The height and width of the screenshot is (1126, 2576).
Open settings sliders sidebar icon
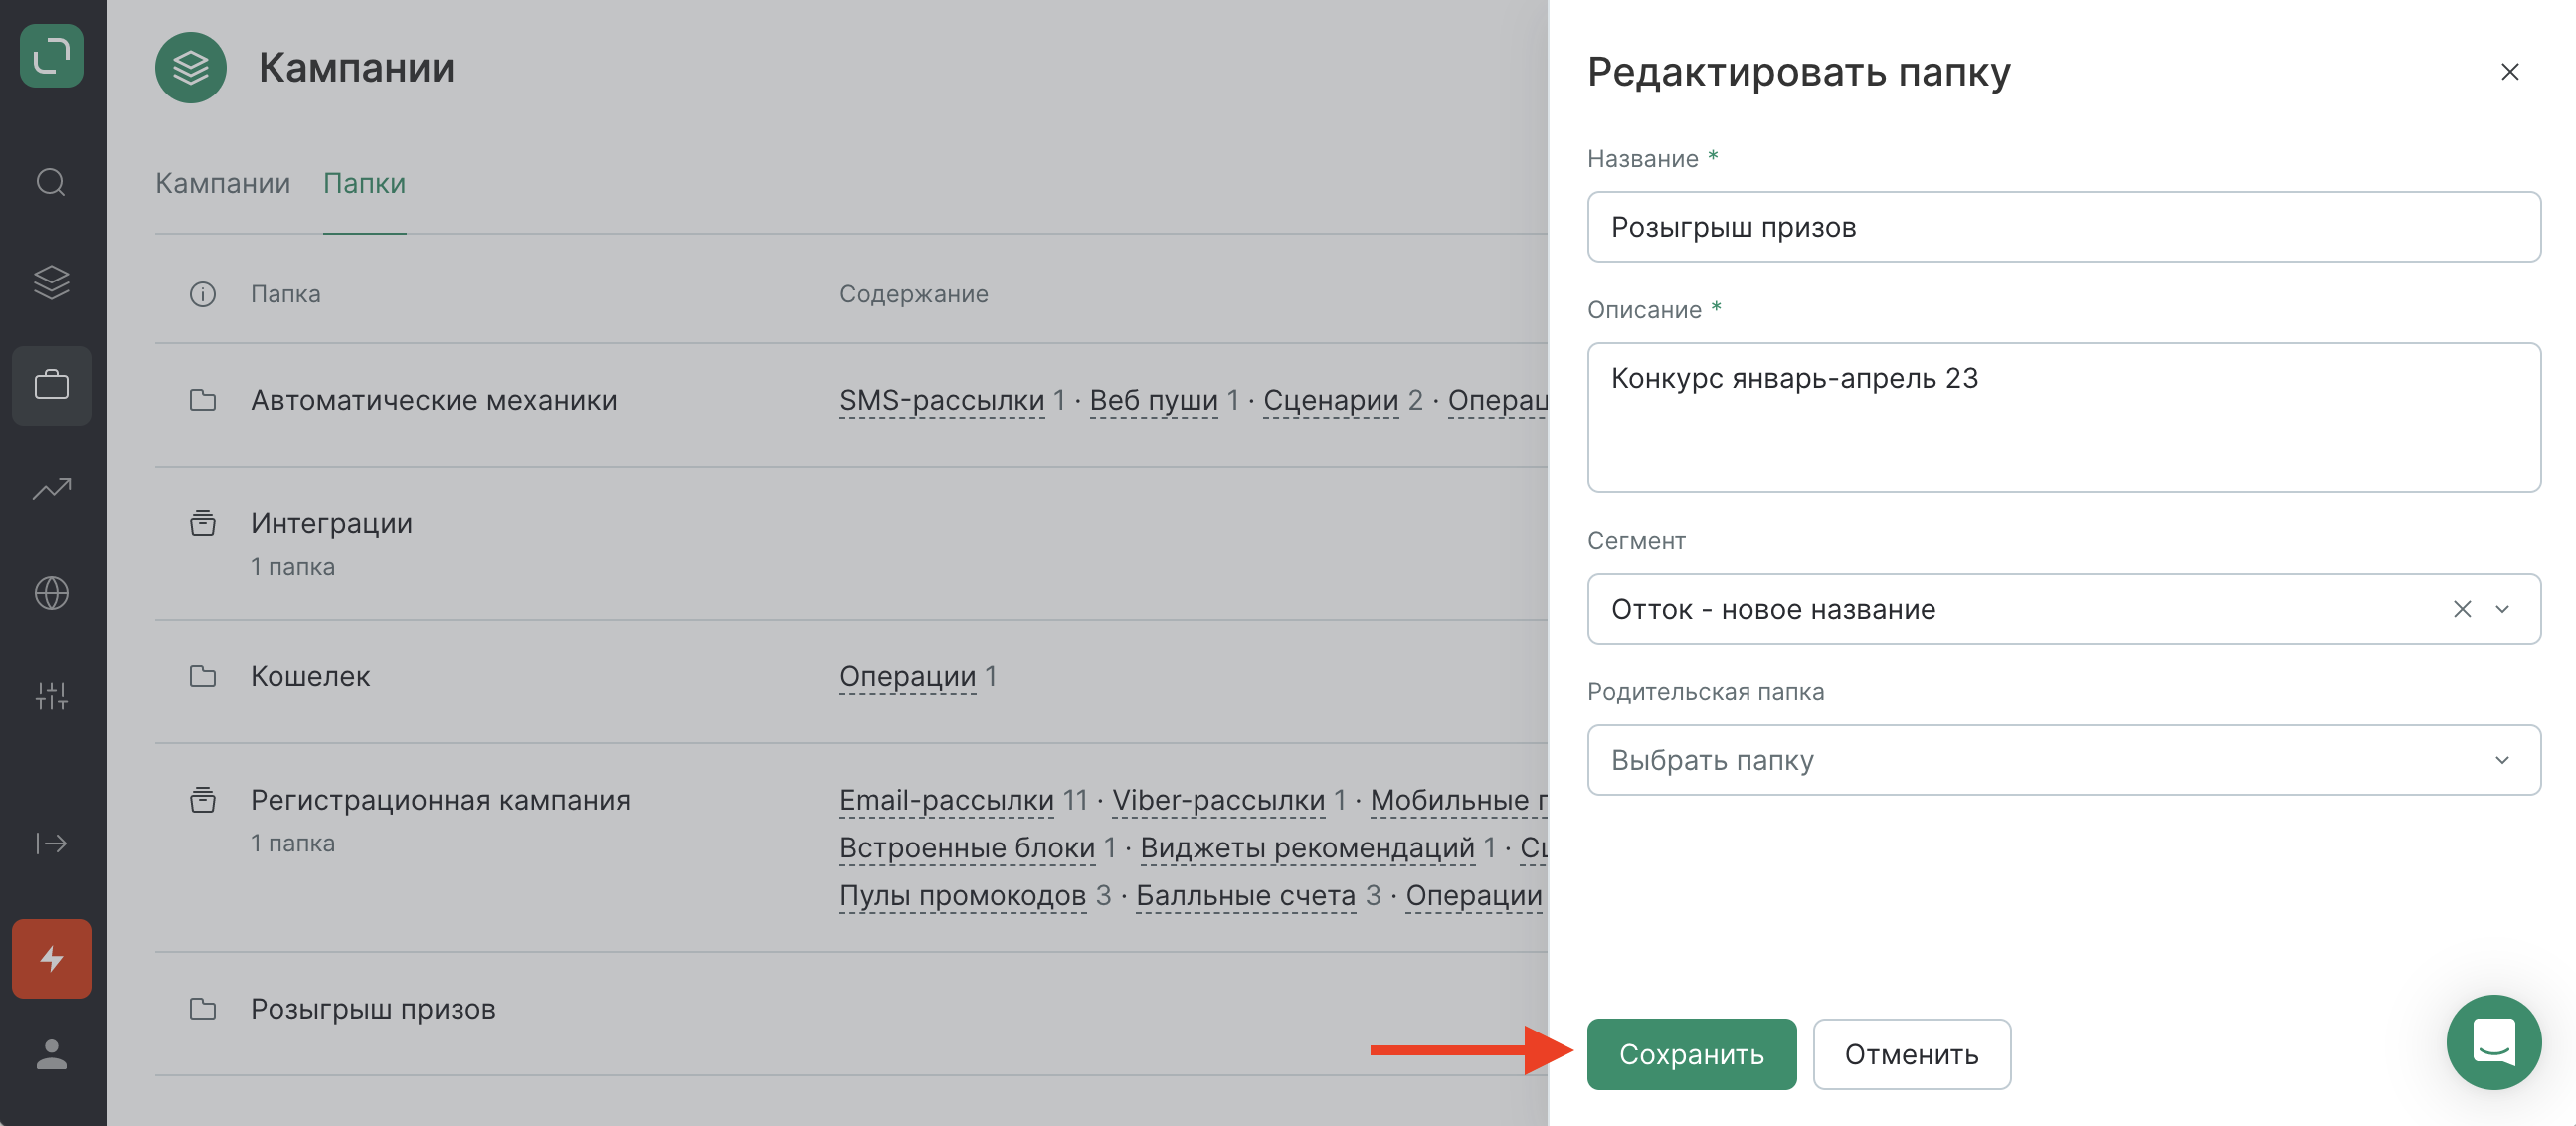[x=51, y=696]
